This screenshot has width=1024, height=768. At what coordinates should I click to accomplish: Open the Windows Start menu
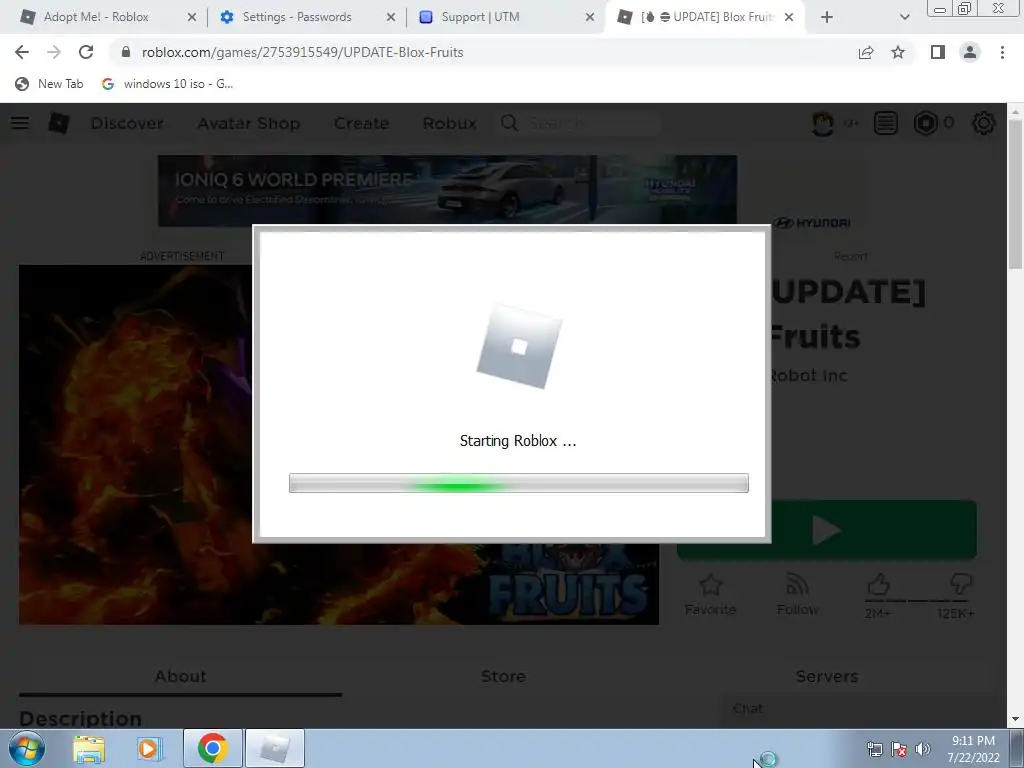(27, 748)
